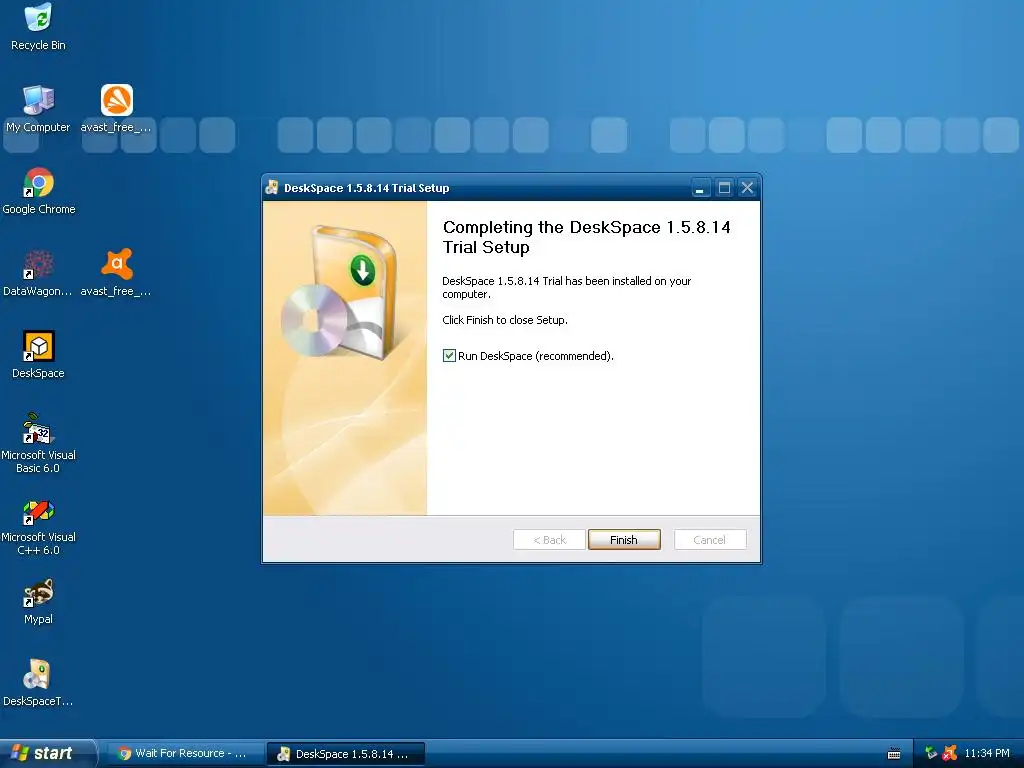
Task: Click the grayed Cancel button
Action: tap(710, 539)
